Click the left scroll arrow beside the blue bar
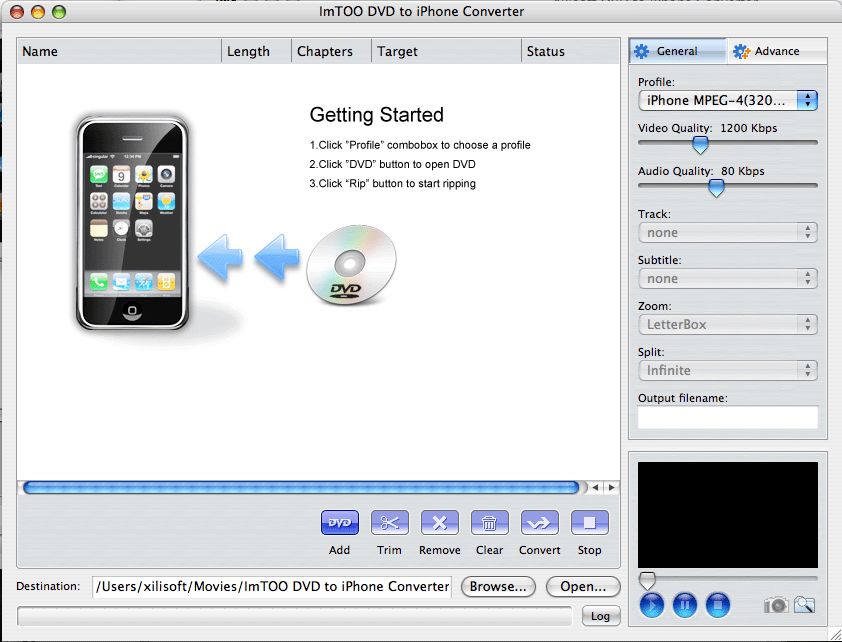The width and height of the screenshot is (842, 642). click(x=595, y=487)
